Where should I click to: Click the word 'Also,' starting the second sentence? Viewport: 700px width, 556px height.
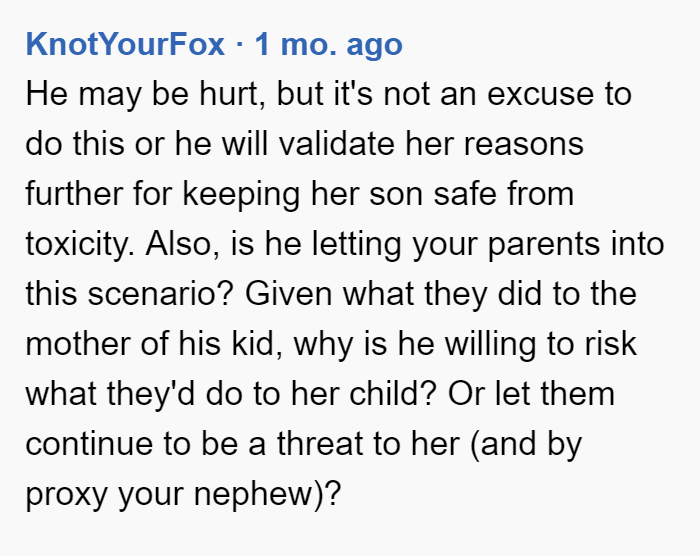(x=183, y=244)
